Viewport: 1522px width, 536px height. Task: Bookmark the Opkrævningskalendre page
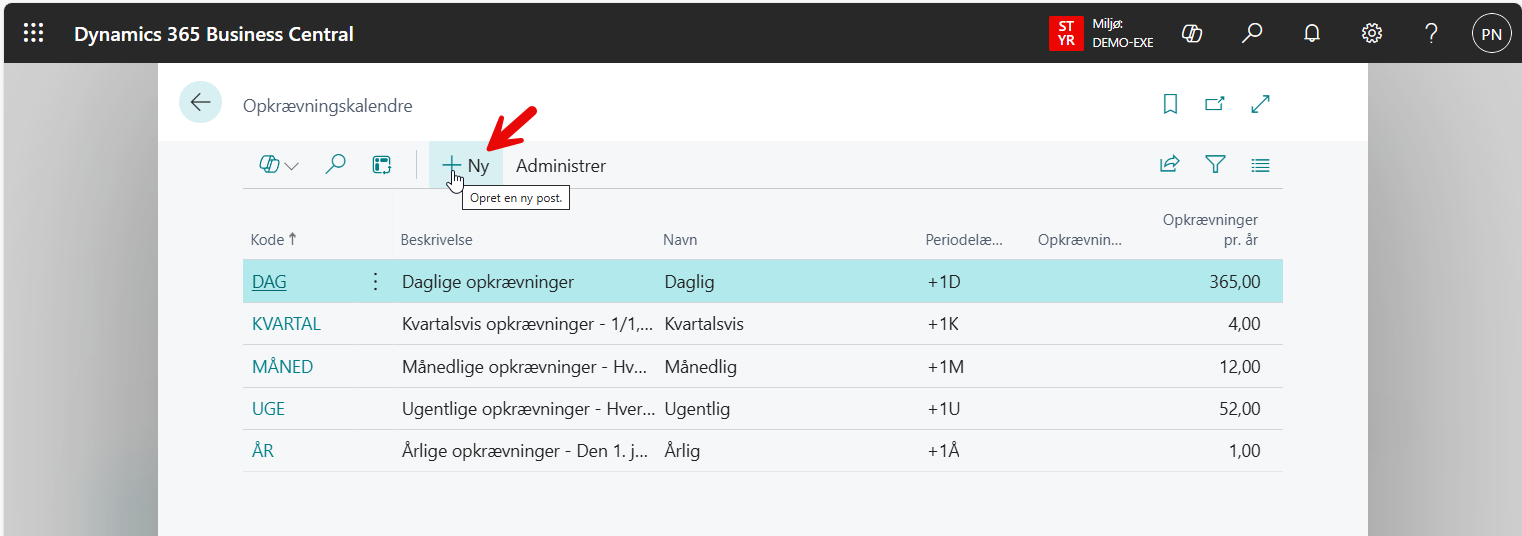click(x=1170, y=104)
